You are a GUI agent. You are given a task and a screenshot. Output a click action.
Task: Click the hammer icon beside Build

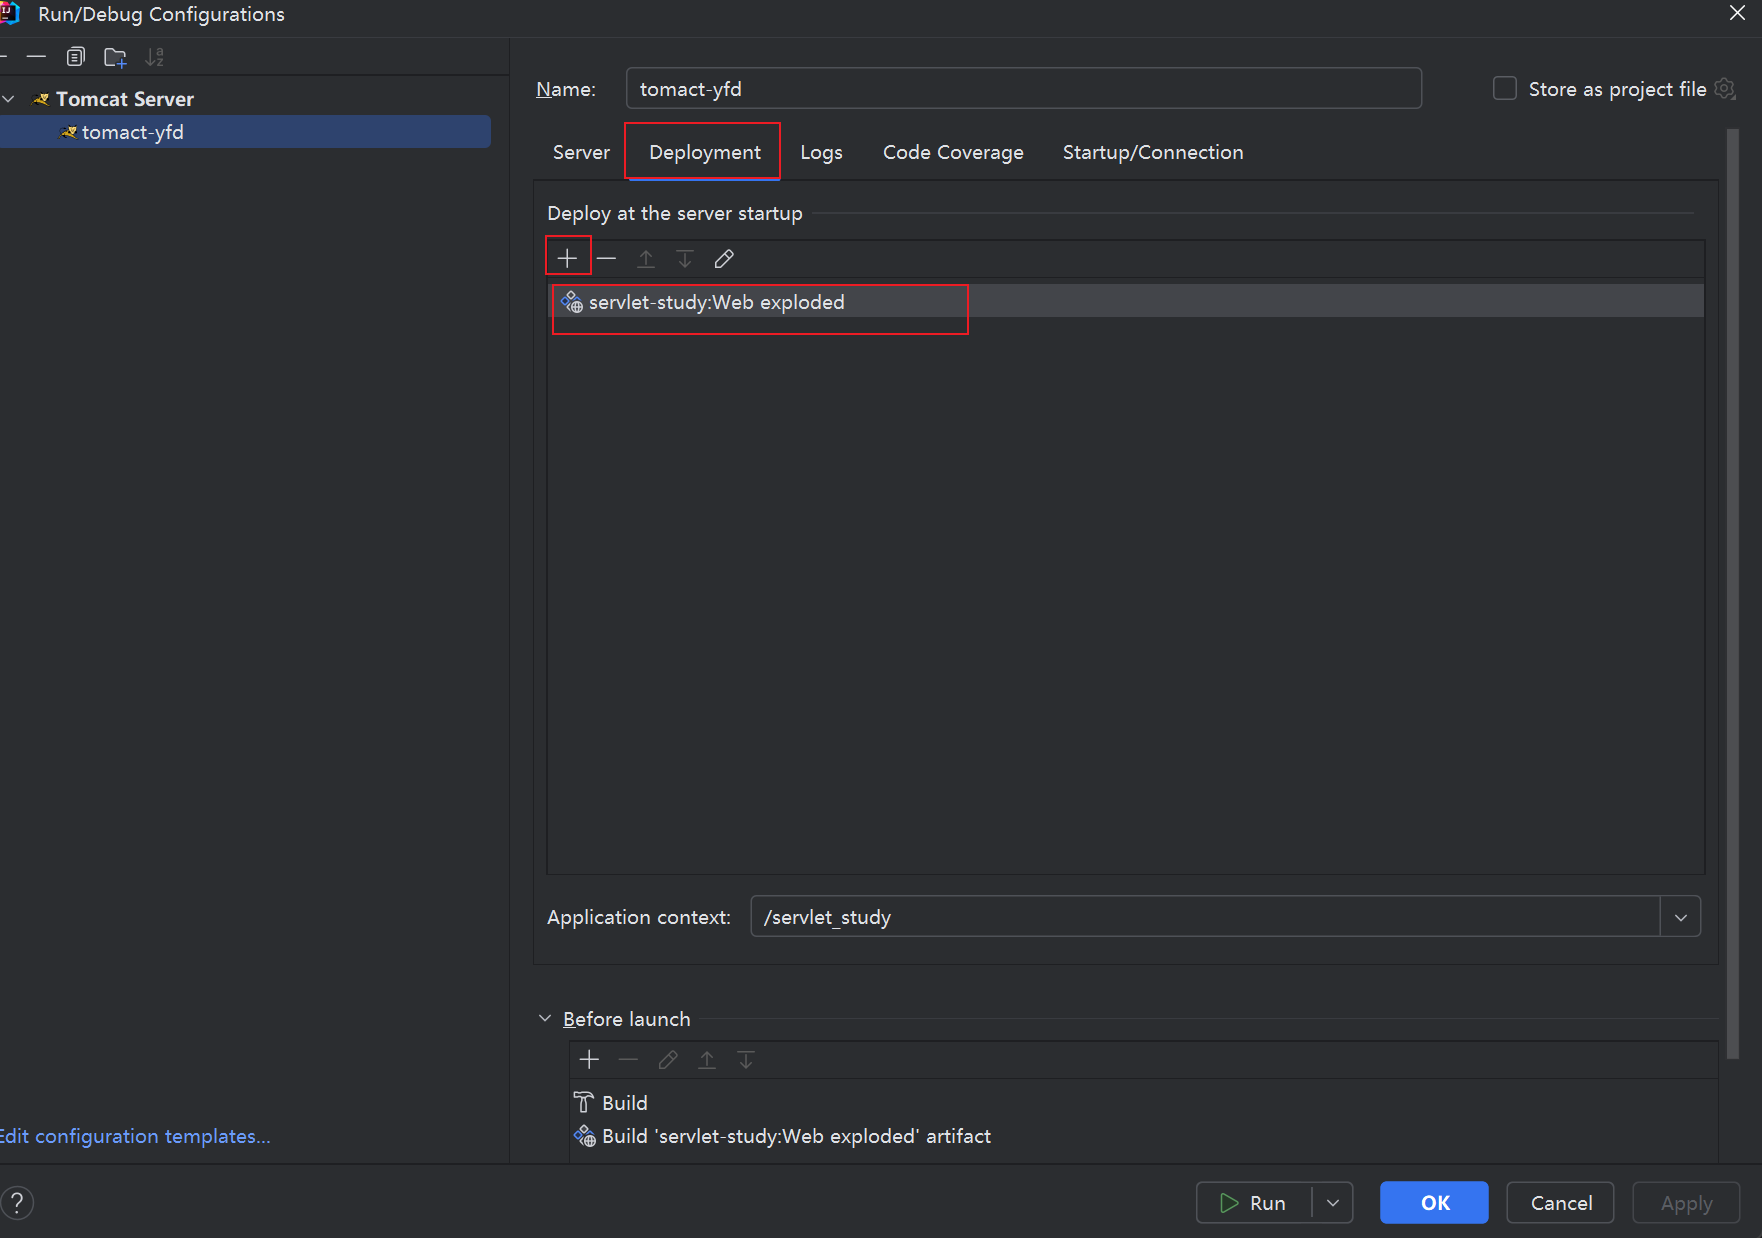(x=584, y=1102)
